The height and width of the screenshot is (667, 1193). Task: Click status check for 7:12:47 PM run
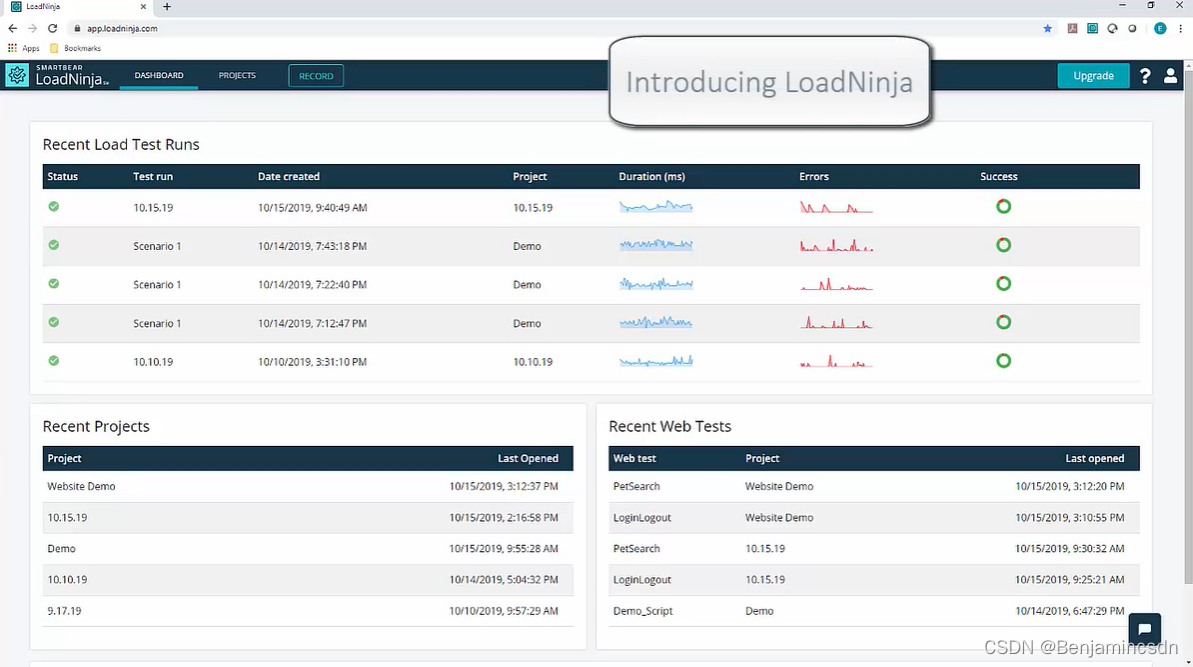pyautogui.click(x=53, y=322)
